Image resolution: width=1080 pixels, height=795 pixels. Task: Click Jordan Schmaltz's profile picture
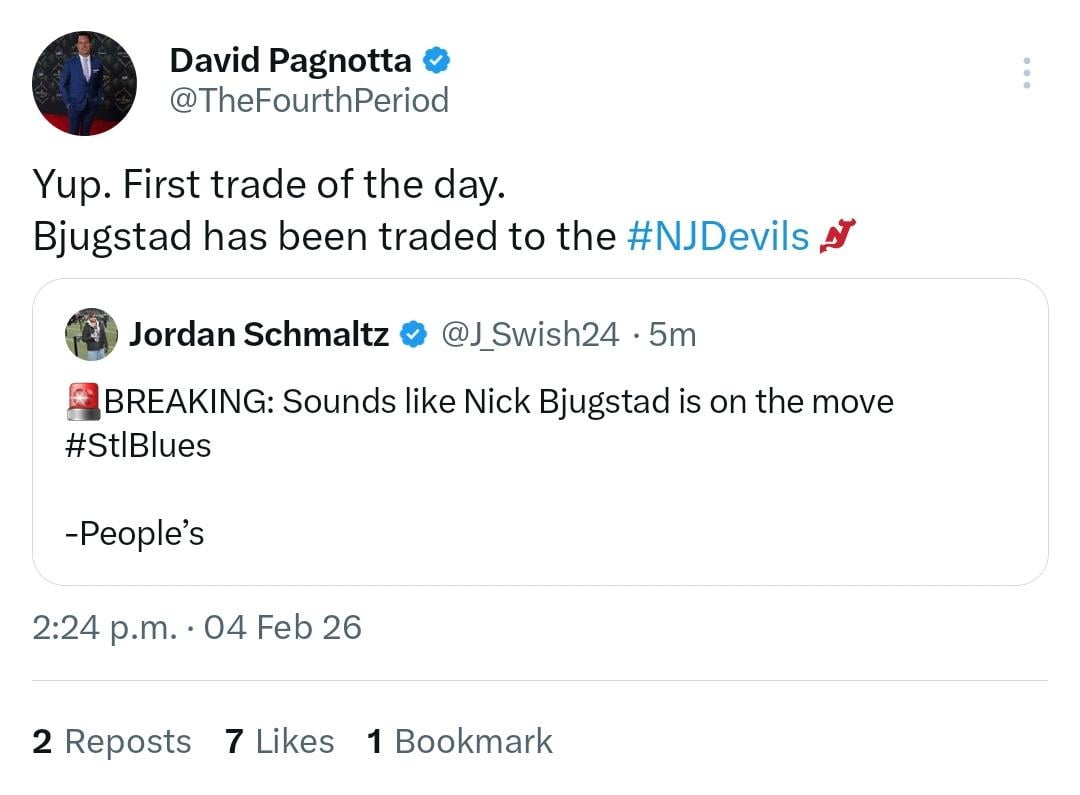click(x=91, y=333)
